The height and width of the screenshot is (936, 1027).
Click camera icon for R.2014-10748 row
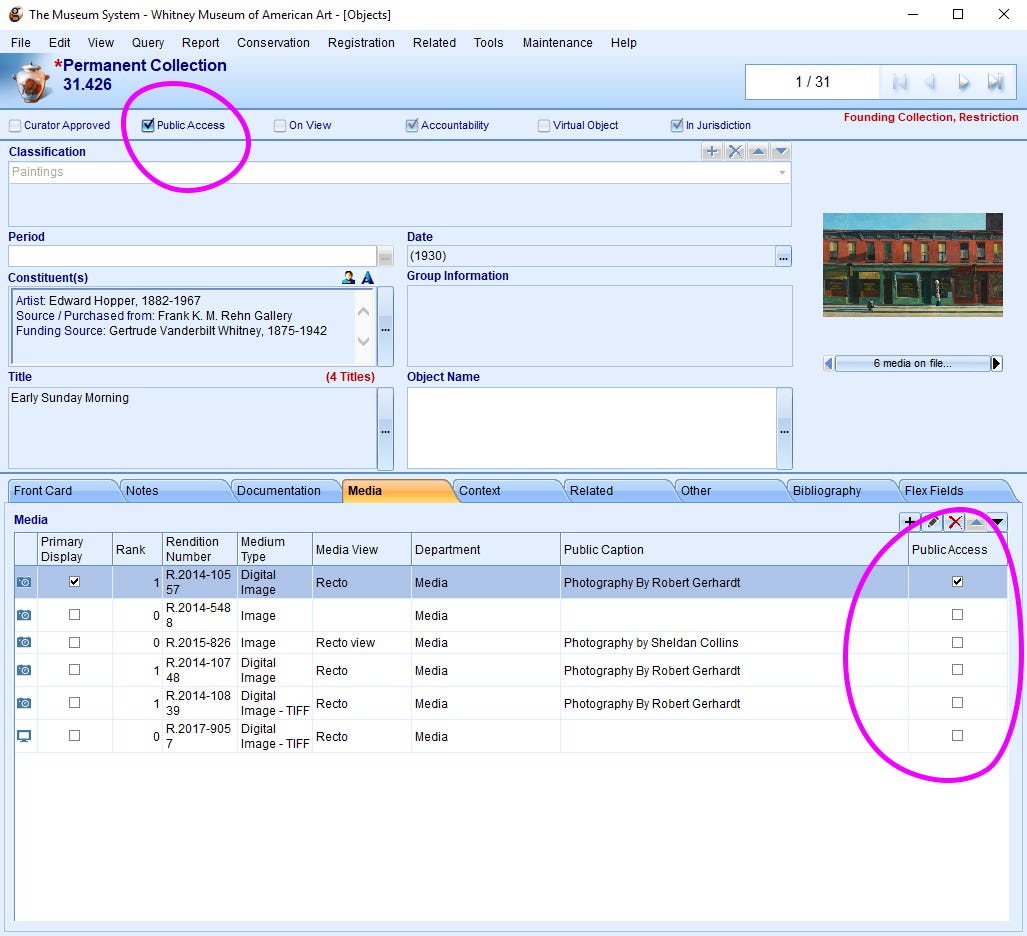24,670
